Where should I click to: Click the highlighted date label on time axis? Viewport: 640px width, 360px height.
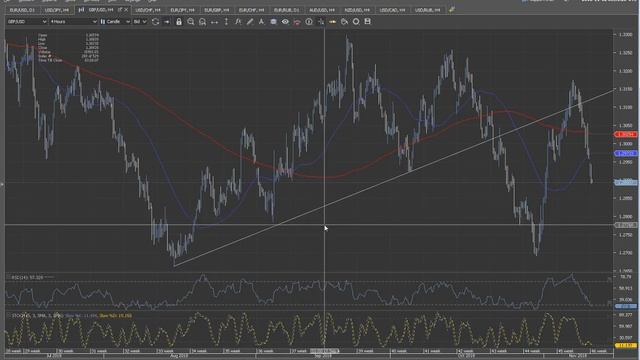tap(324, 351)
